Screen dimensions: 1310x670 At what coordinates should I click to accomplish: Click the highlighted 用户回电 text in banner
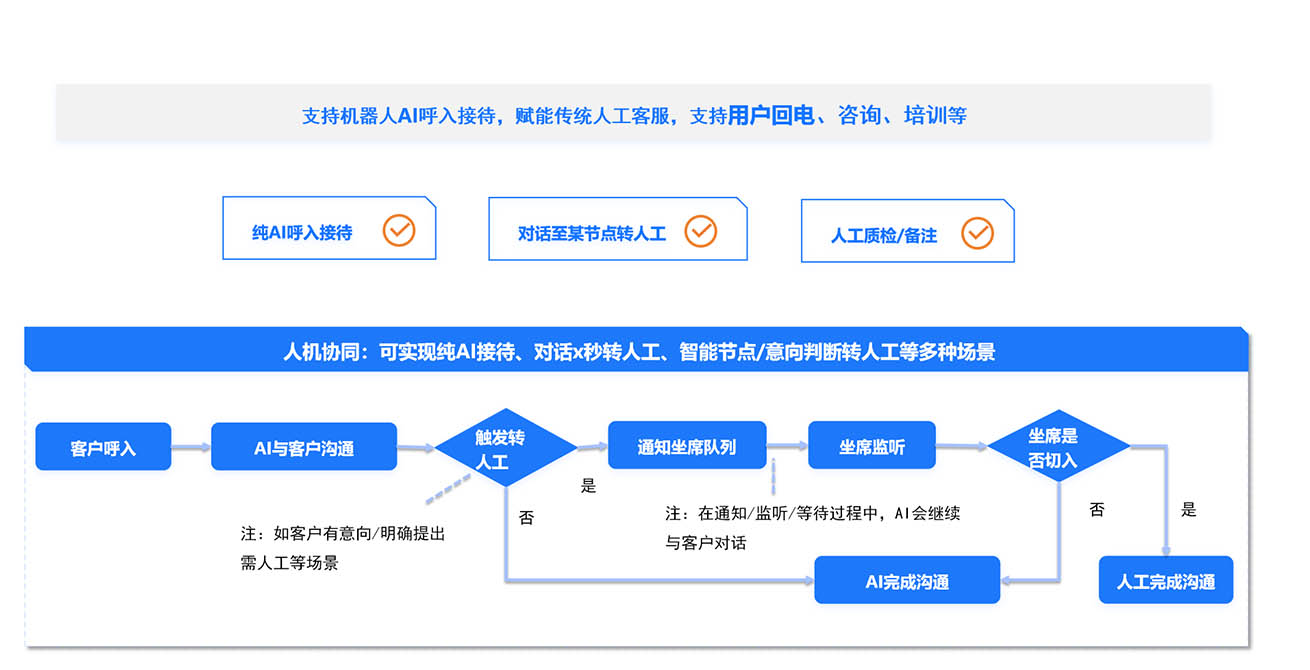770,115
